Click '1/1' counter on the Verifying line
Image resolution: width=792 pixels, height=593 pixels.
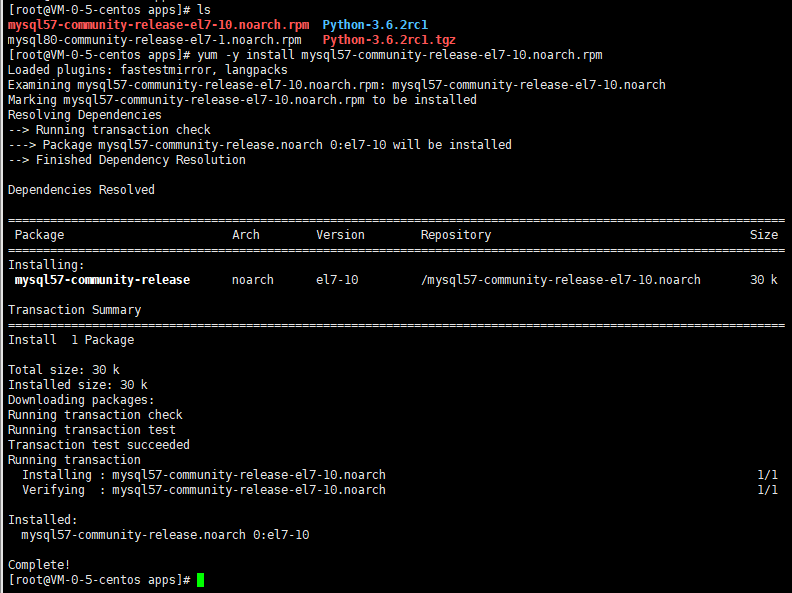pos(767,490)
